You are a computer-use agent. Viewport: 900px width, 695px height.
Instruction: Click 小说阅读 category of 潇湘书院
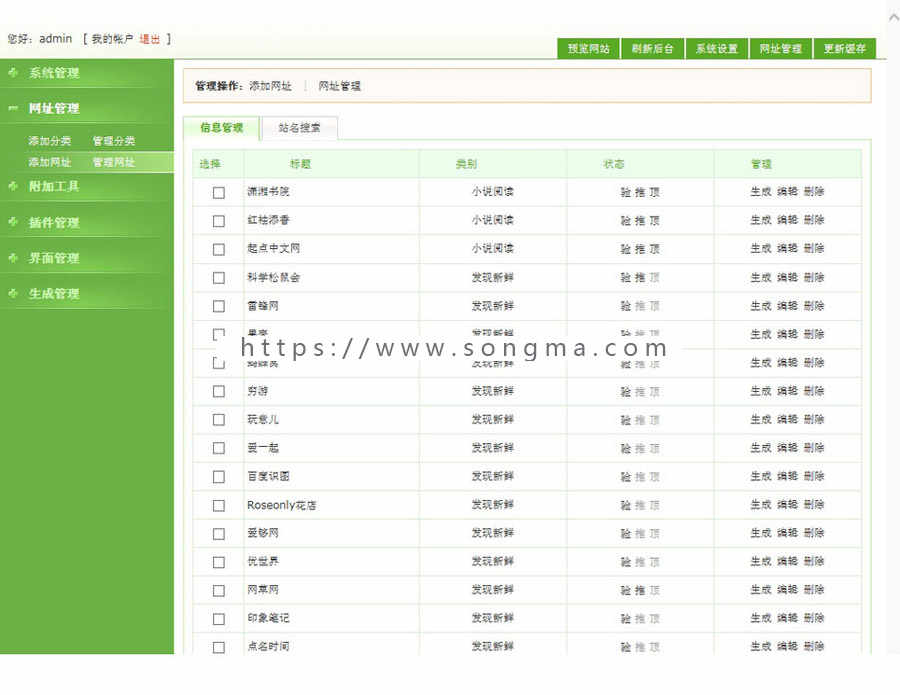pos(492,192)
